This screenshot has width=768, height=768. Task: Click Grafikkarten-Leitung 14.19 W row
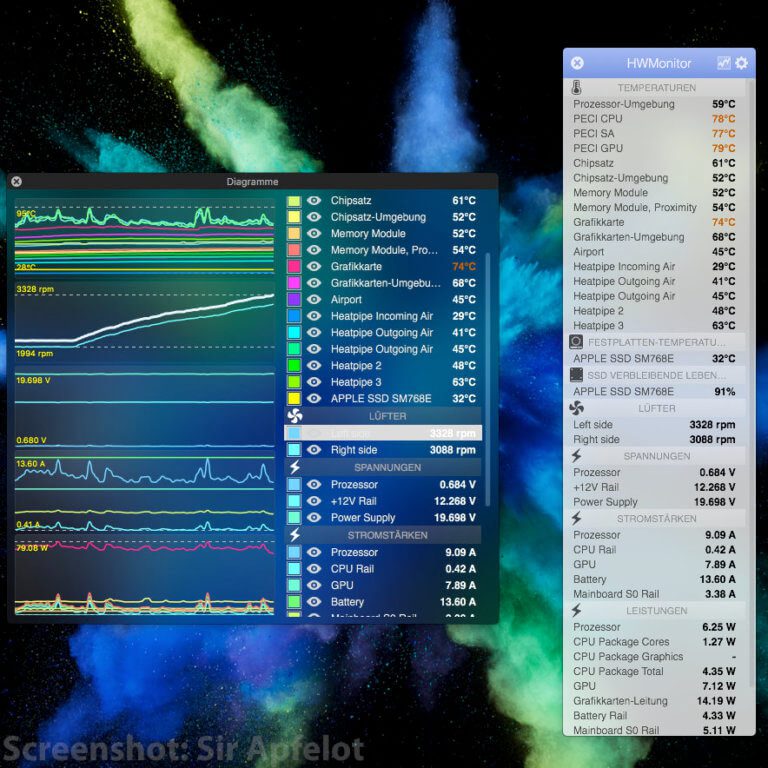pyautogui.click(x=654, y=700)
